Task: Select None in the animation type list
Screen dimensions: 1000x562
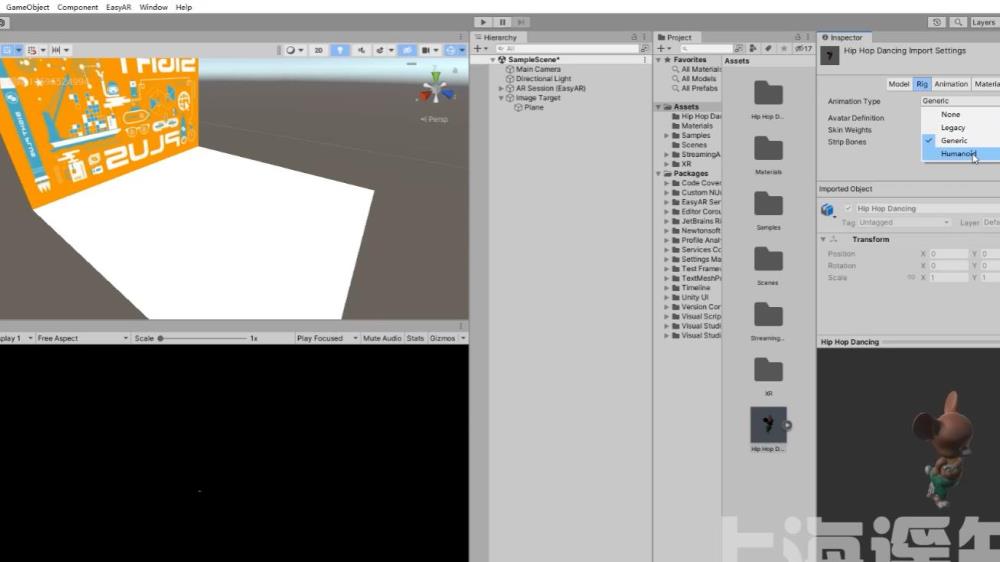Action: coord(960,115)
